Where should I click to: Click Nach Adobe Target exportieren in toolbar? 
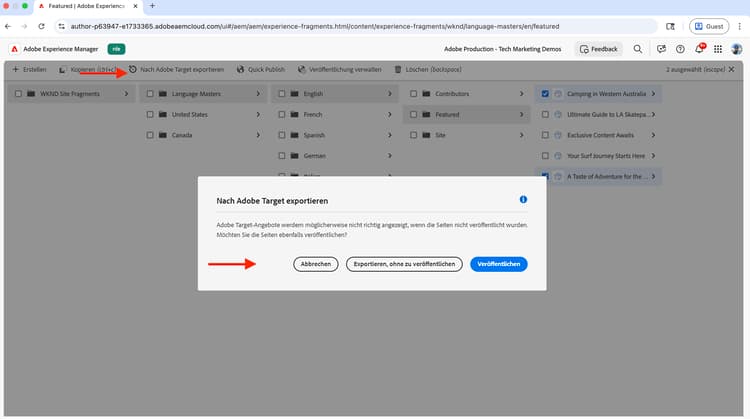pos(176,69)
